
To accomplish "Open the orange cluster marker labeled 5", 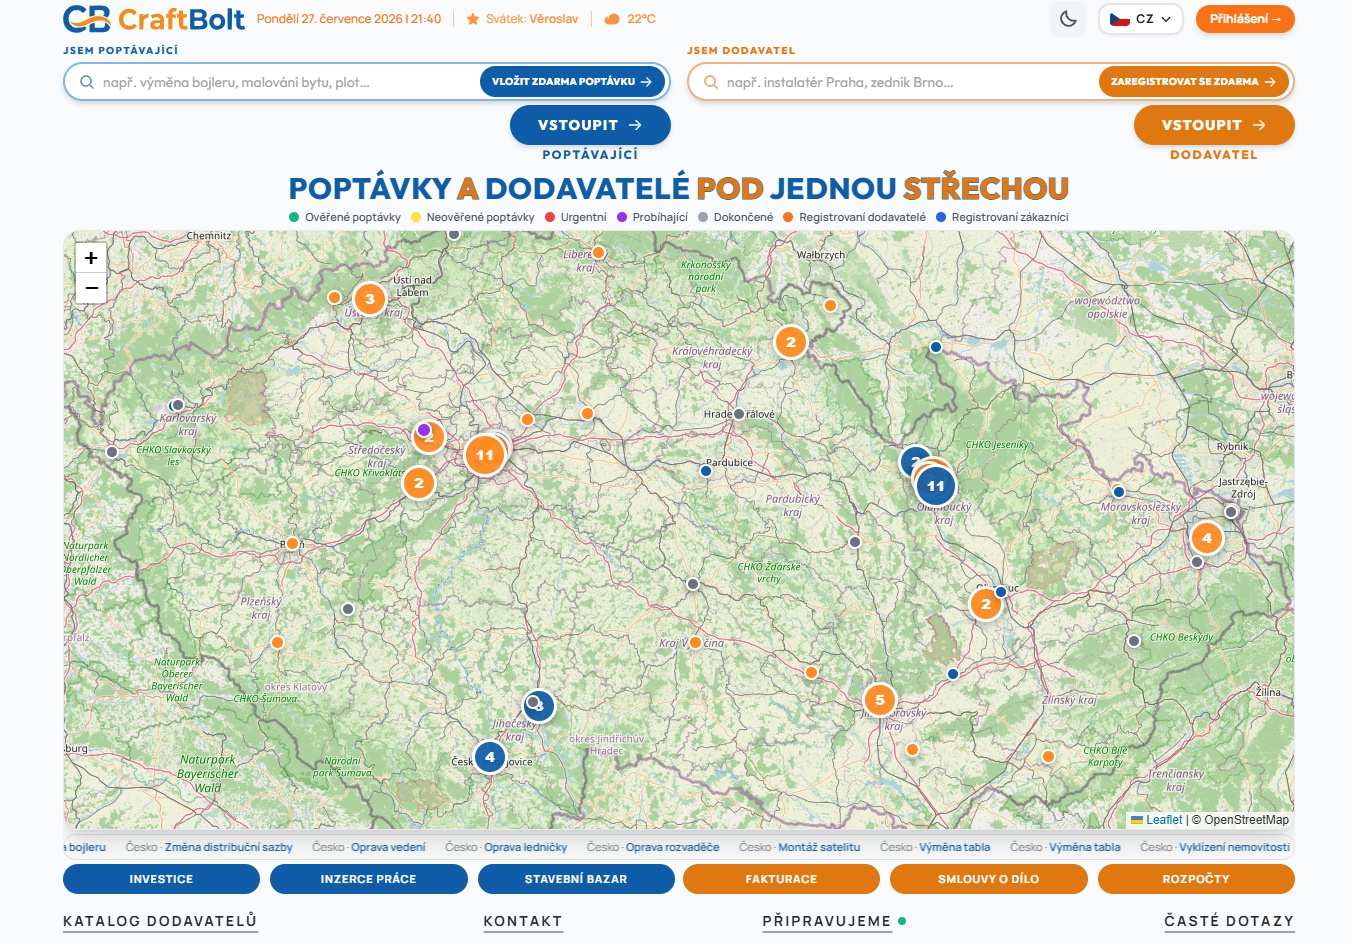I will (880, 700).
